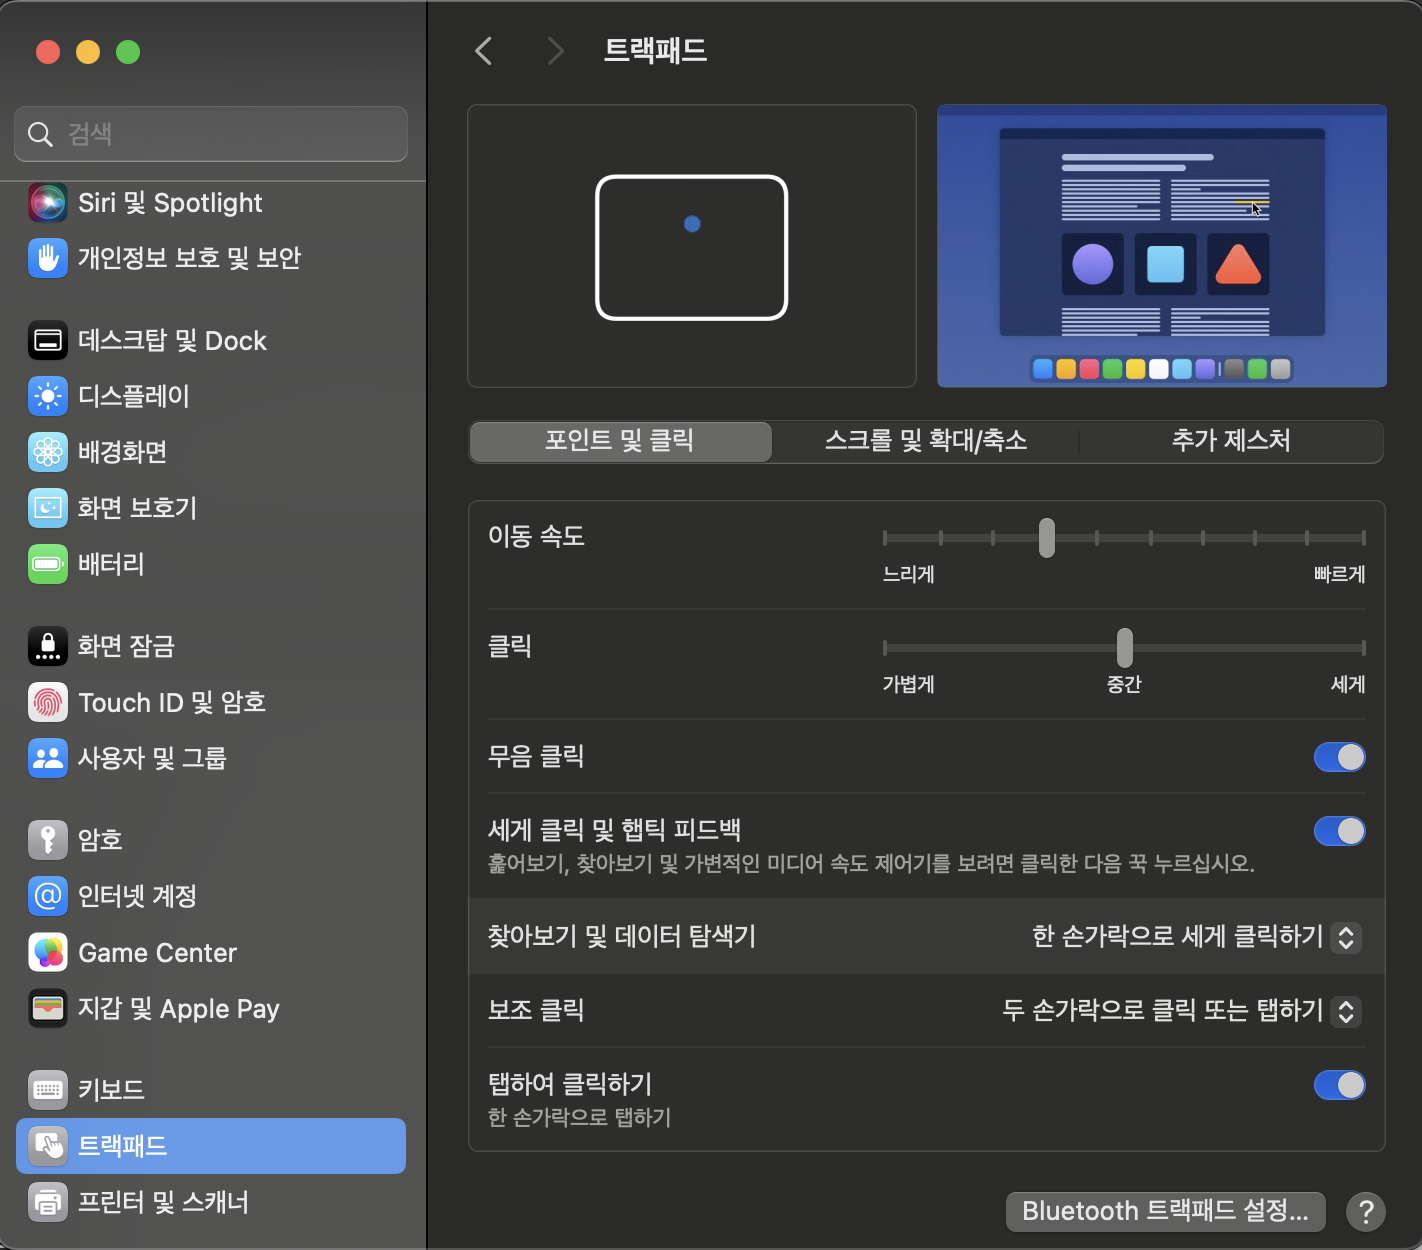Open the 지갑 및 Apple Pay wallet icon

[48, 1008]
